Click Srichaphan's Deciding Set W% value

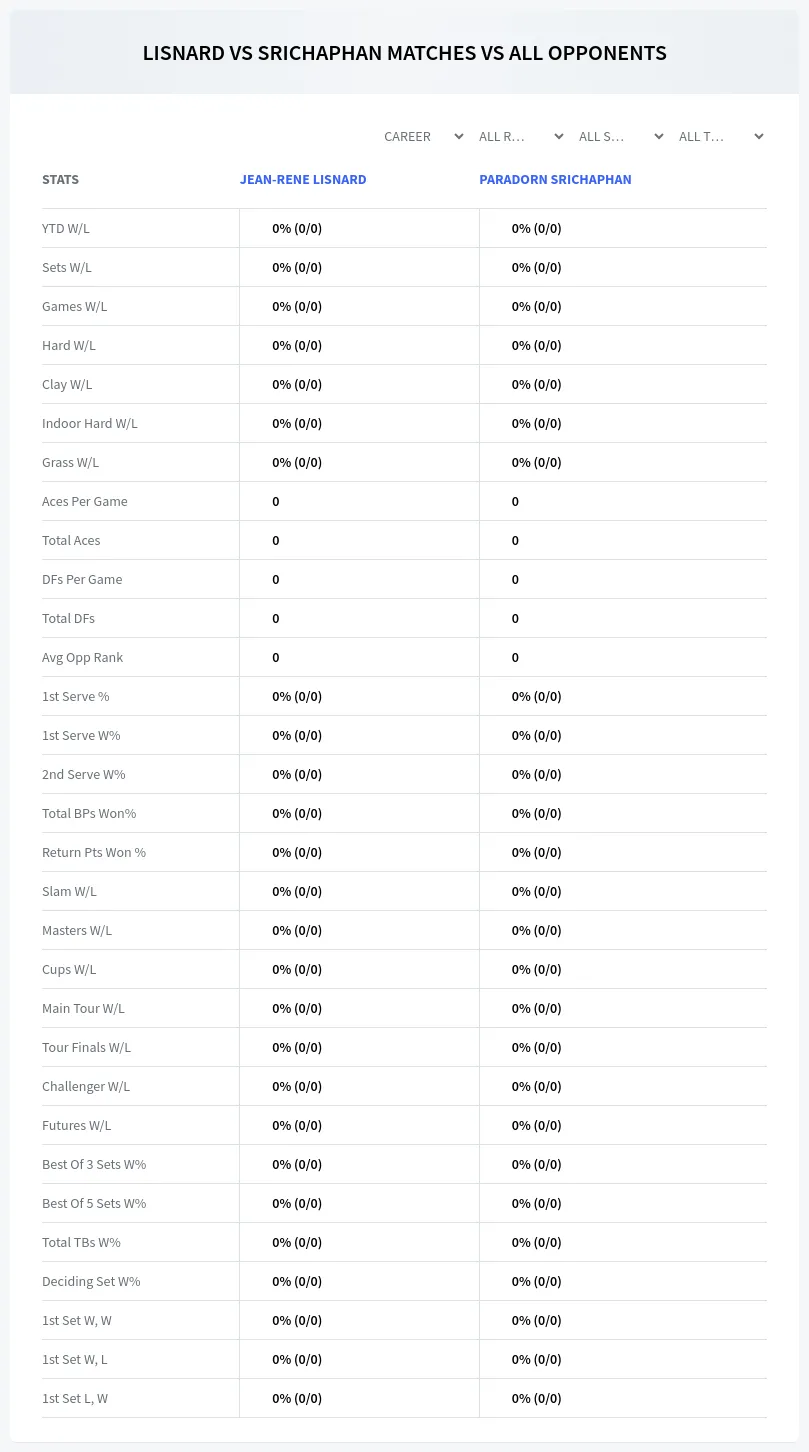click(537, 1281)
